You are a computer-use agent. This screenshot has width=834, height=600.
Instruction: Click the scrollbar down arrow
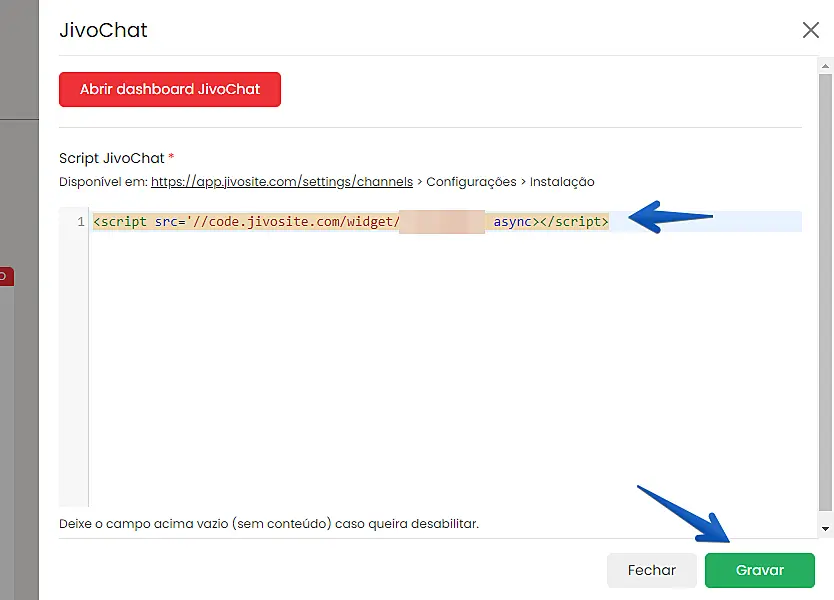coord(825,529)
